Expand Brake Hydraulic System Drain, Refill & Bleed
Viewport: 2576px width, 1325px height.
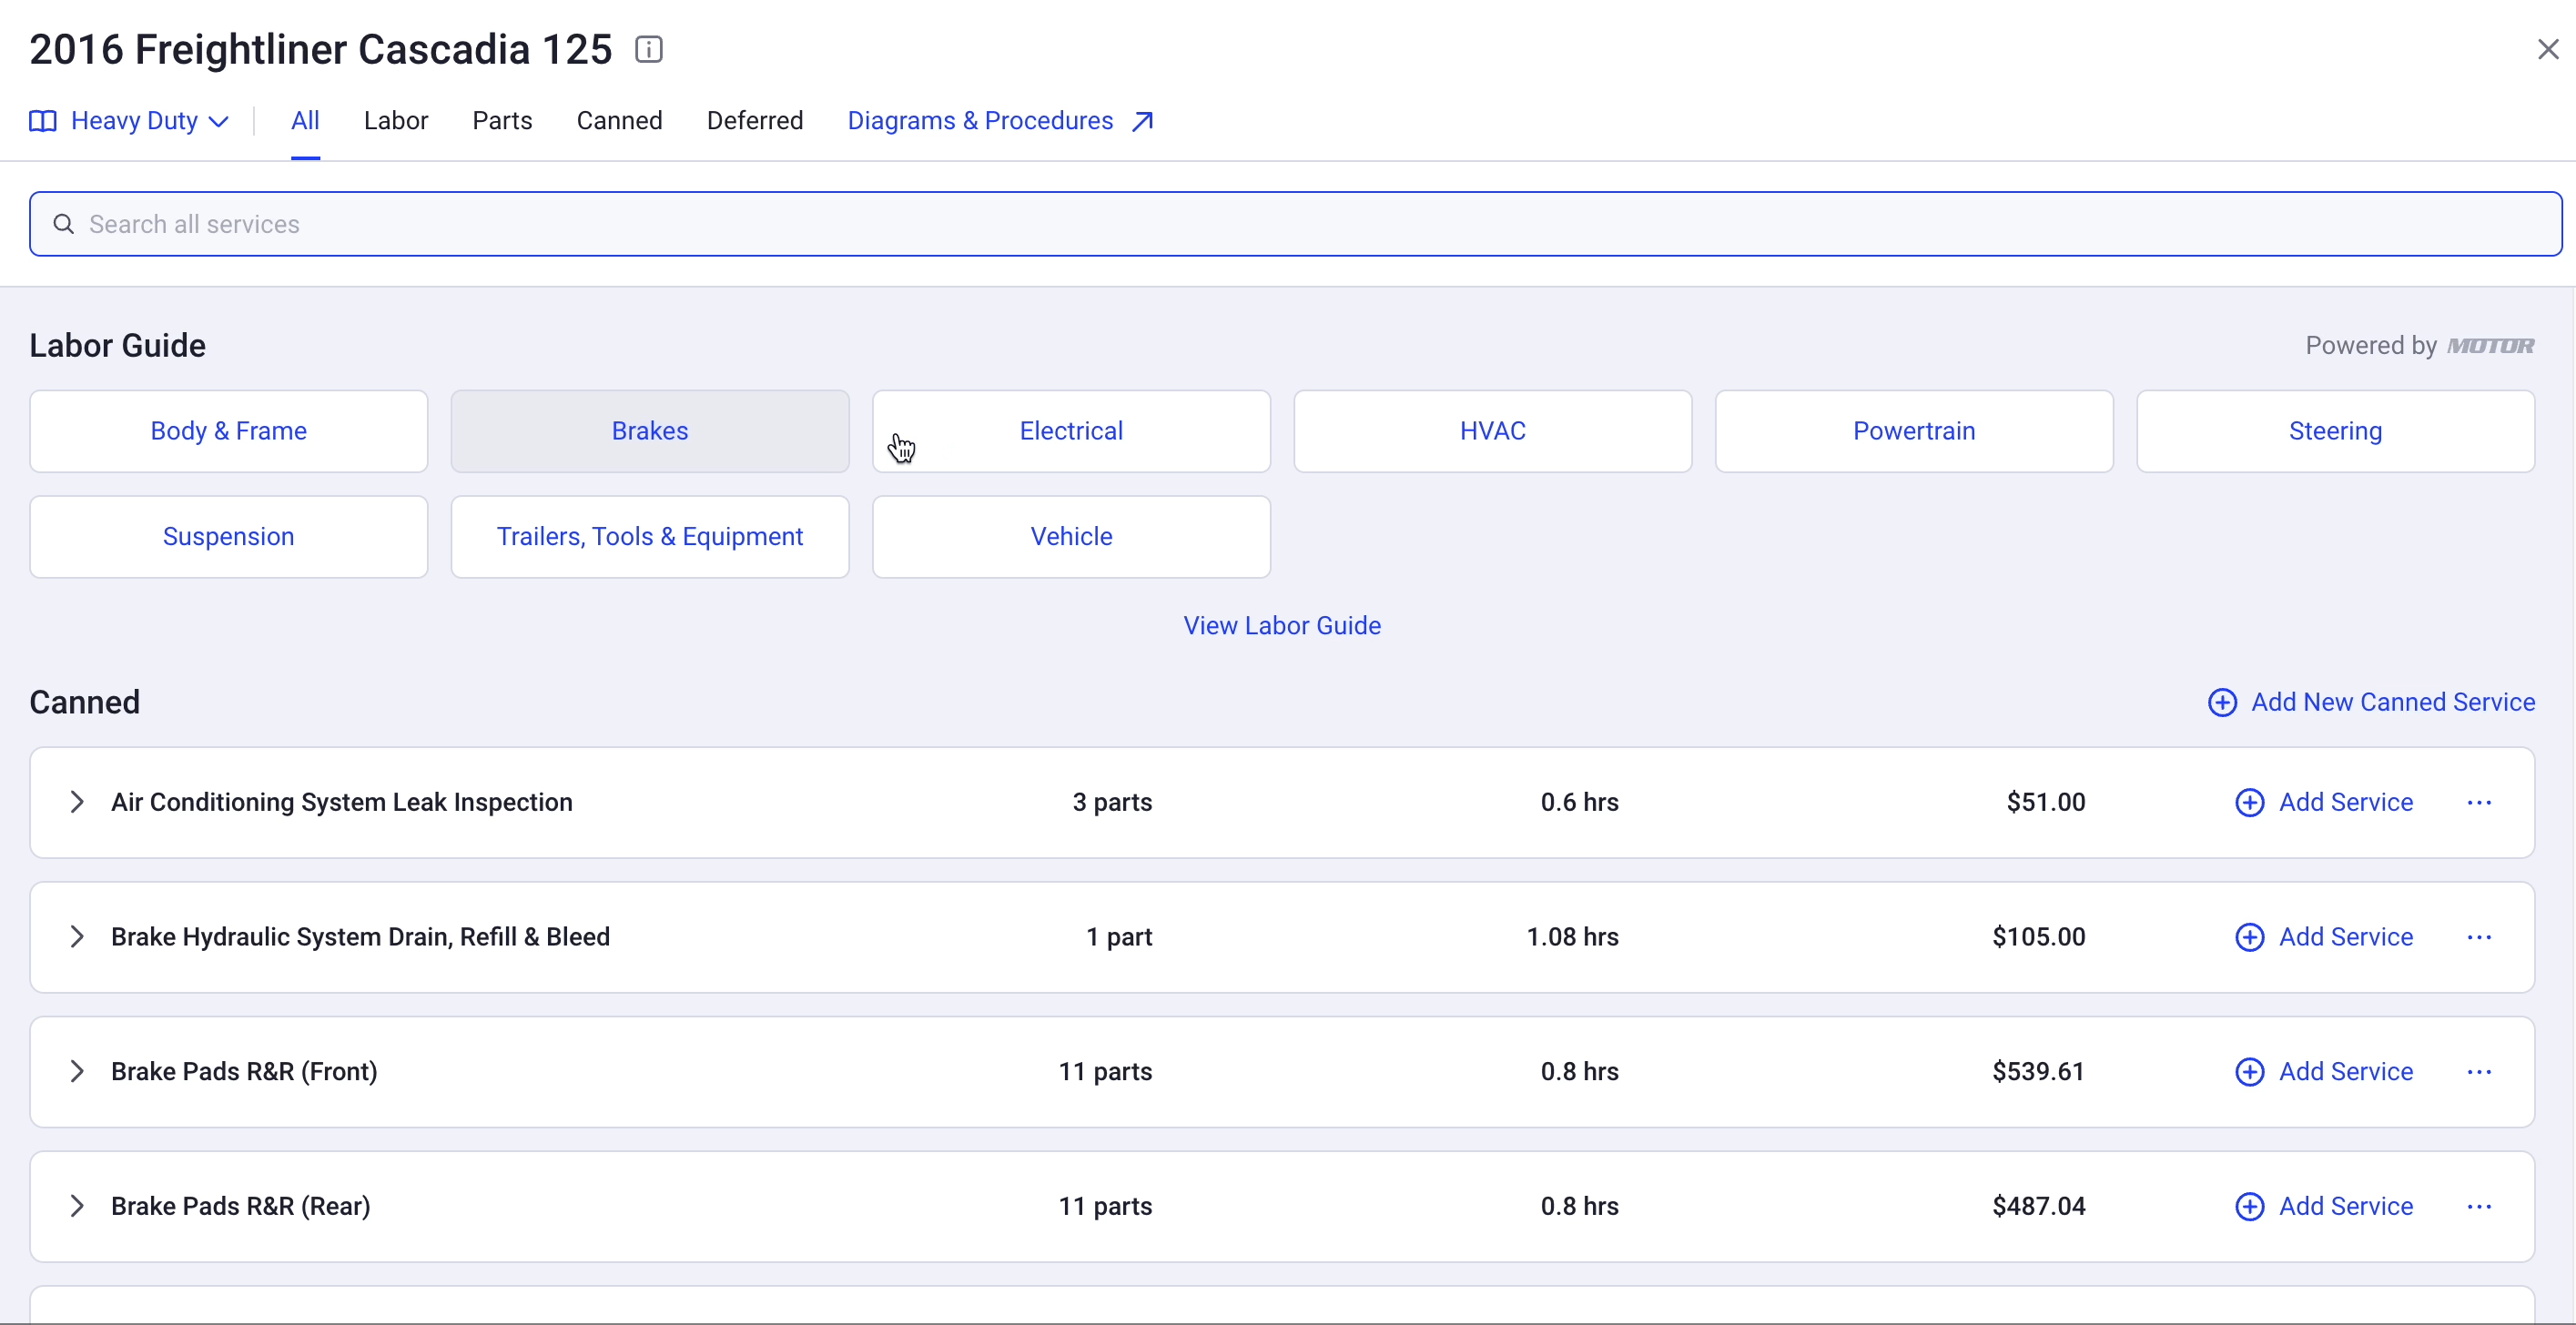pos(77,937)
